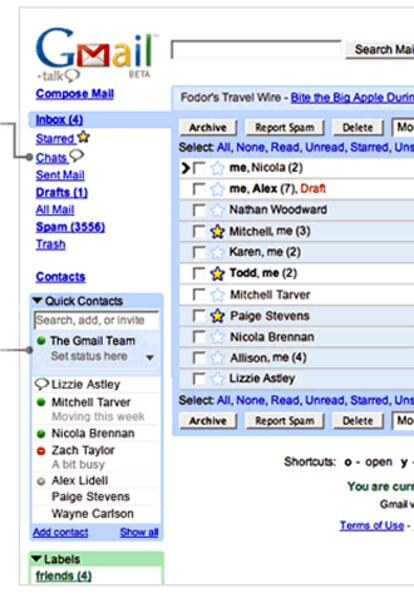414x603 pixels.
Task: Open the friends (4) label
Action: coord(63,576)
